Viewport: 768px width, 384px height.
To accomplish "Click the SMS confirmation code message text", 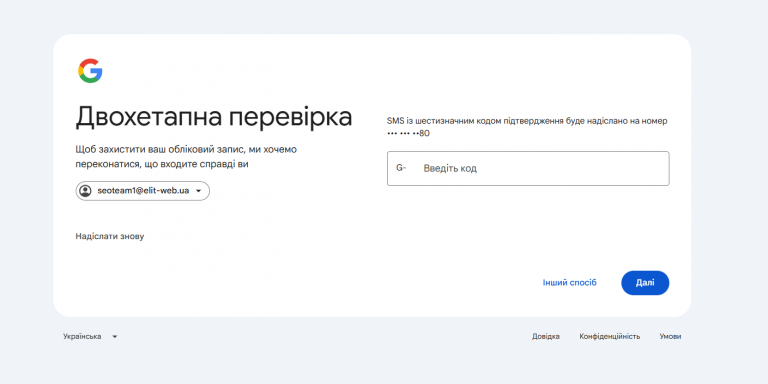I will coord(527,127).
